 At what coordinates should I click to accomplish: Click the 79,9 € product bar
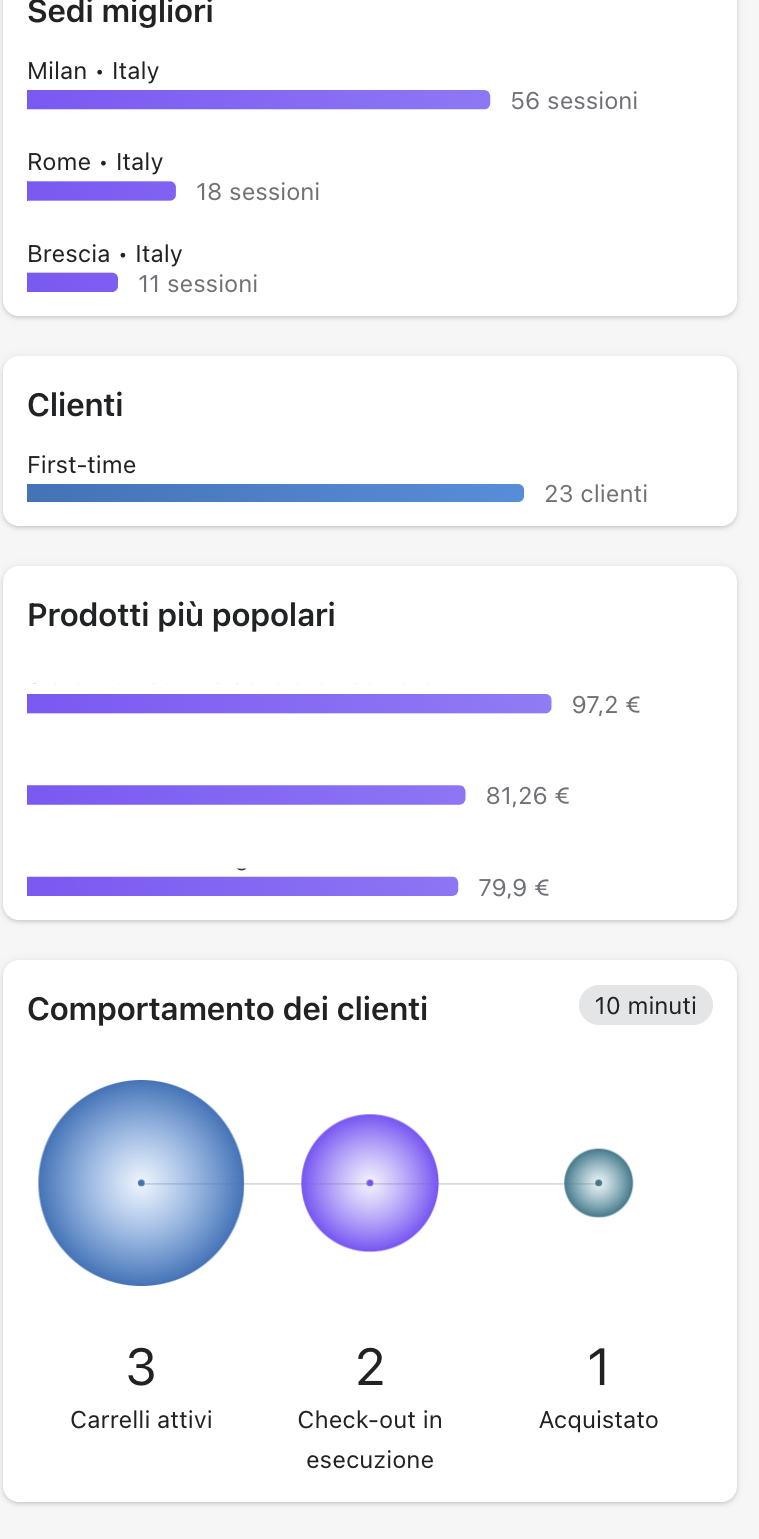(x=242, y=887)
